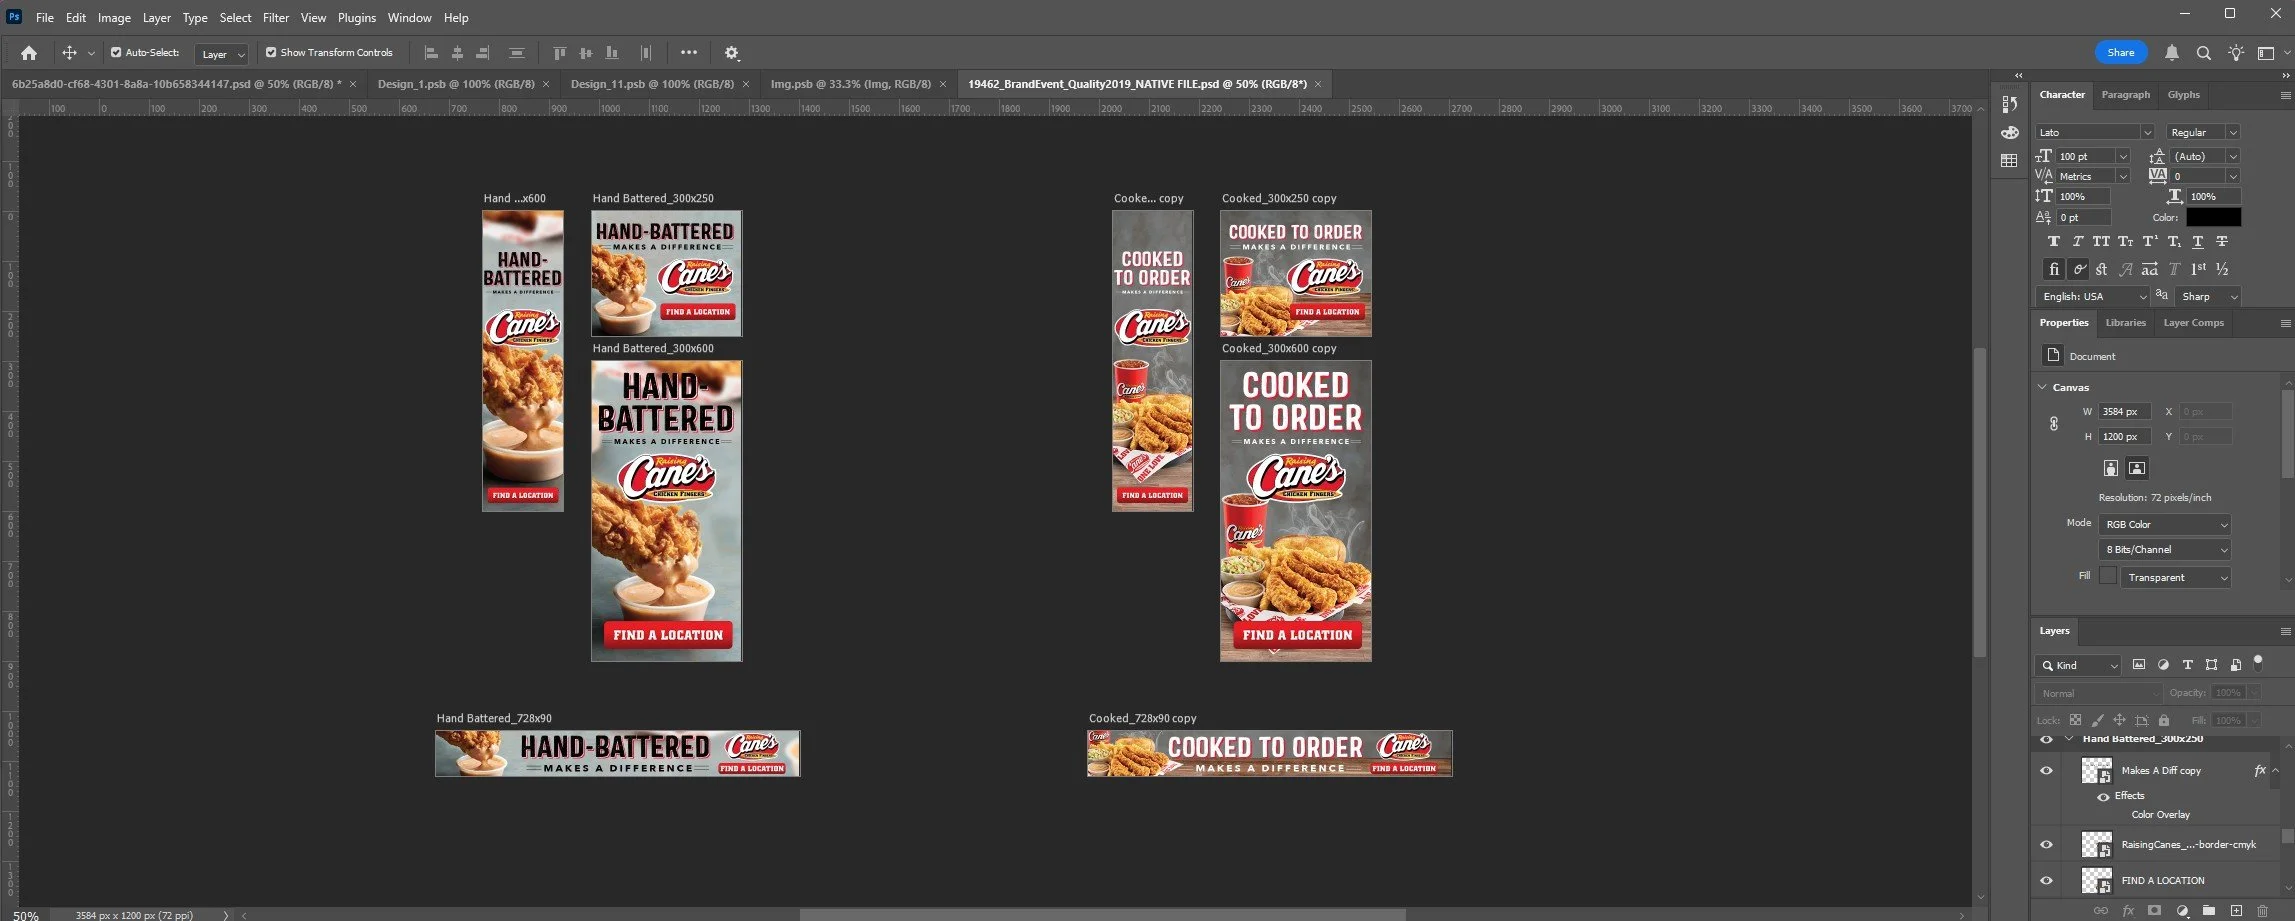Turn layer filtering on or off
The height and width of the screenshot is (921, 2295).
pyautogui.click(x=2258, y=662)
